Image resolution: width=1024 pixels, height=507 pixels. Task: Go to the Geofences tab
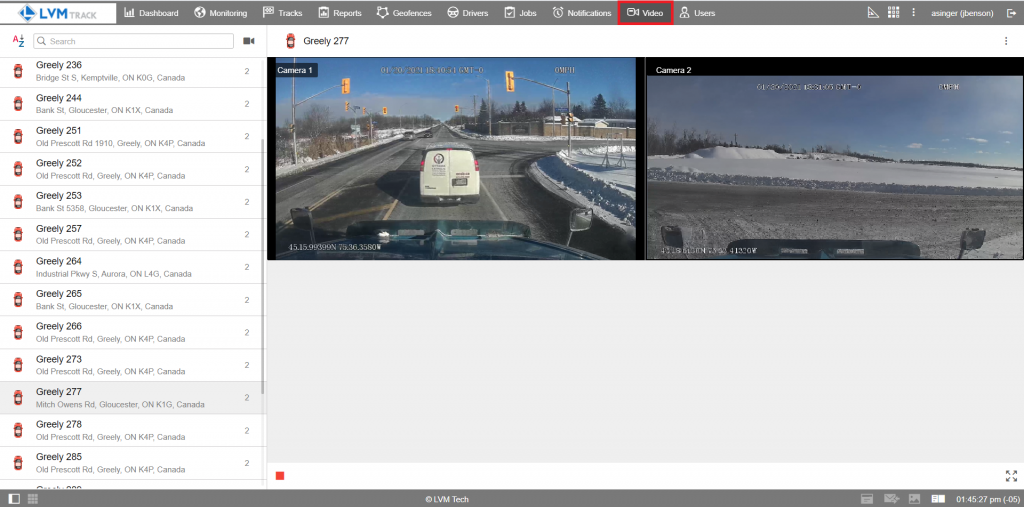[405, 13]
